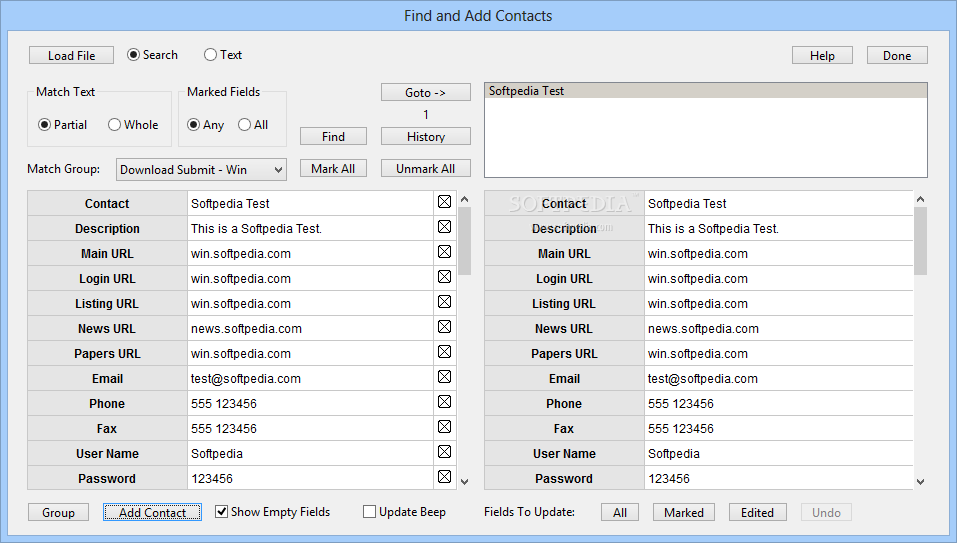Click the Find button
Screen dimensions: 957x543
coord(333,137)
